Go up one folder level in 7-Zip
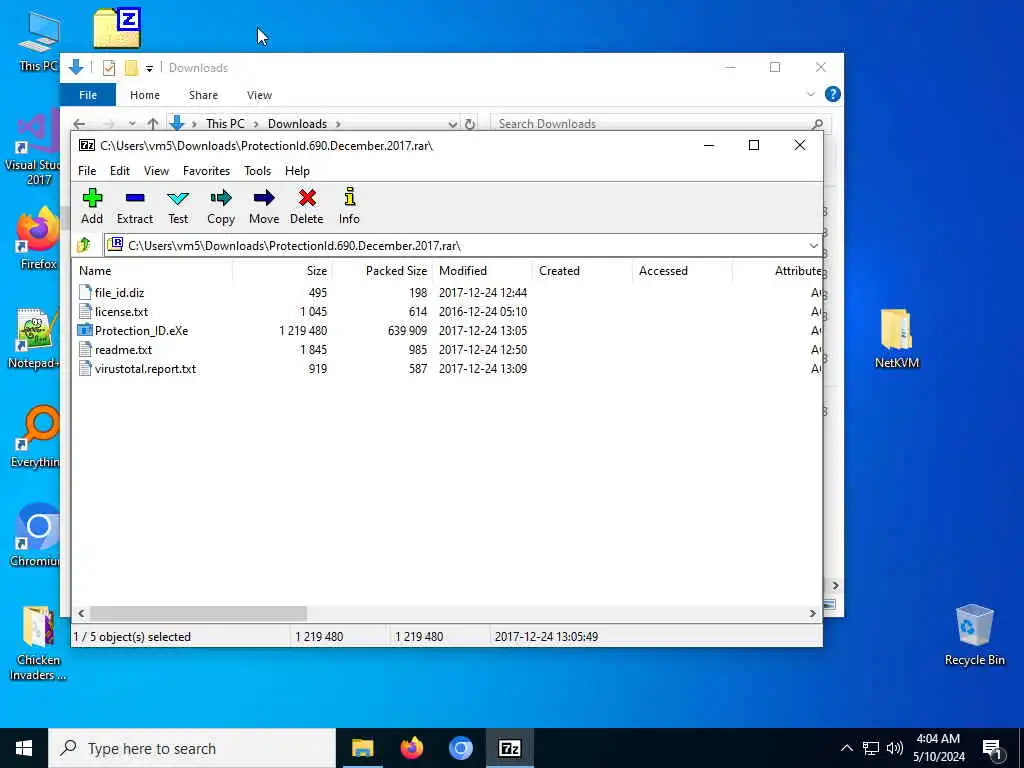This screenshot has height=768, width=1024. tap(84, 246)
